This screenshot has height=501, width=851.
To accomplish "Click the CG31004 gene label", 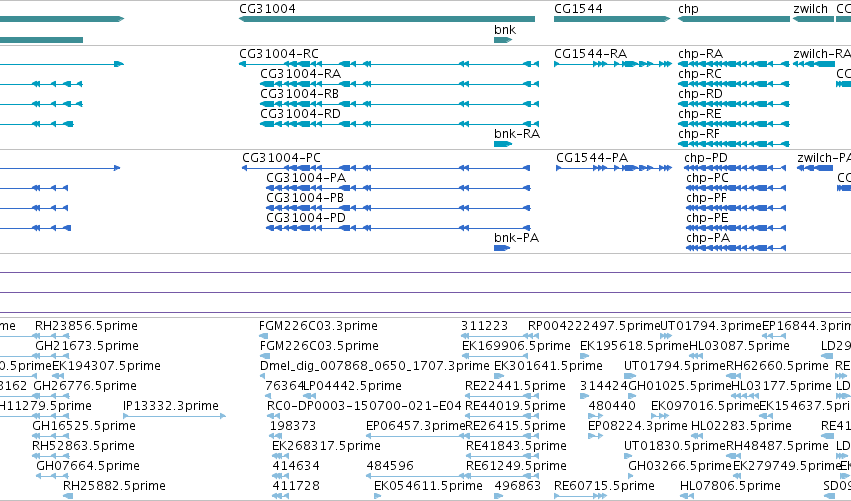I will 268,9.
